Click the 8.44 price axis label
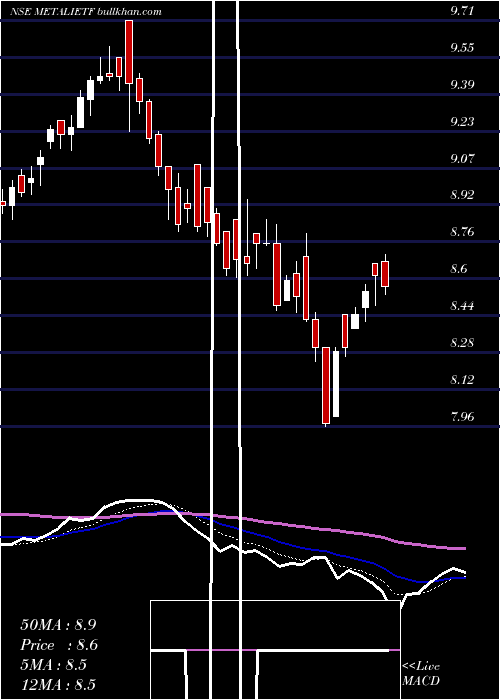Screen dimensions: 500x700 click(462, 306)
